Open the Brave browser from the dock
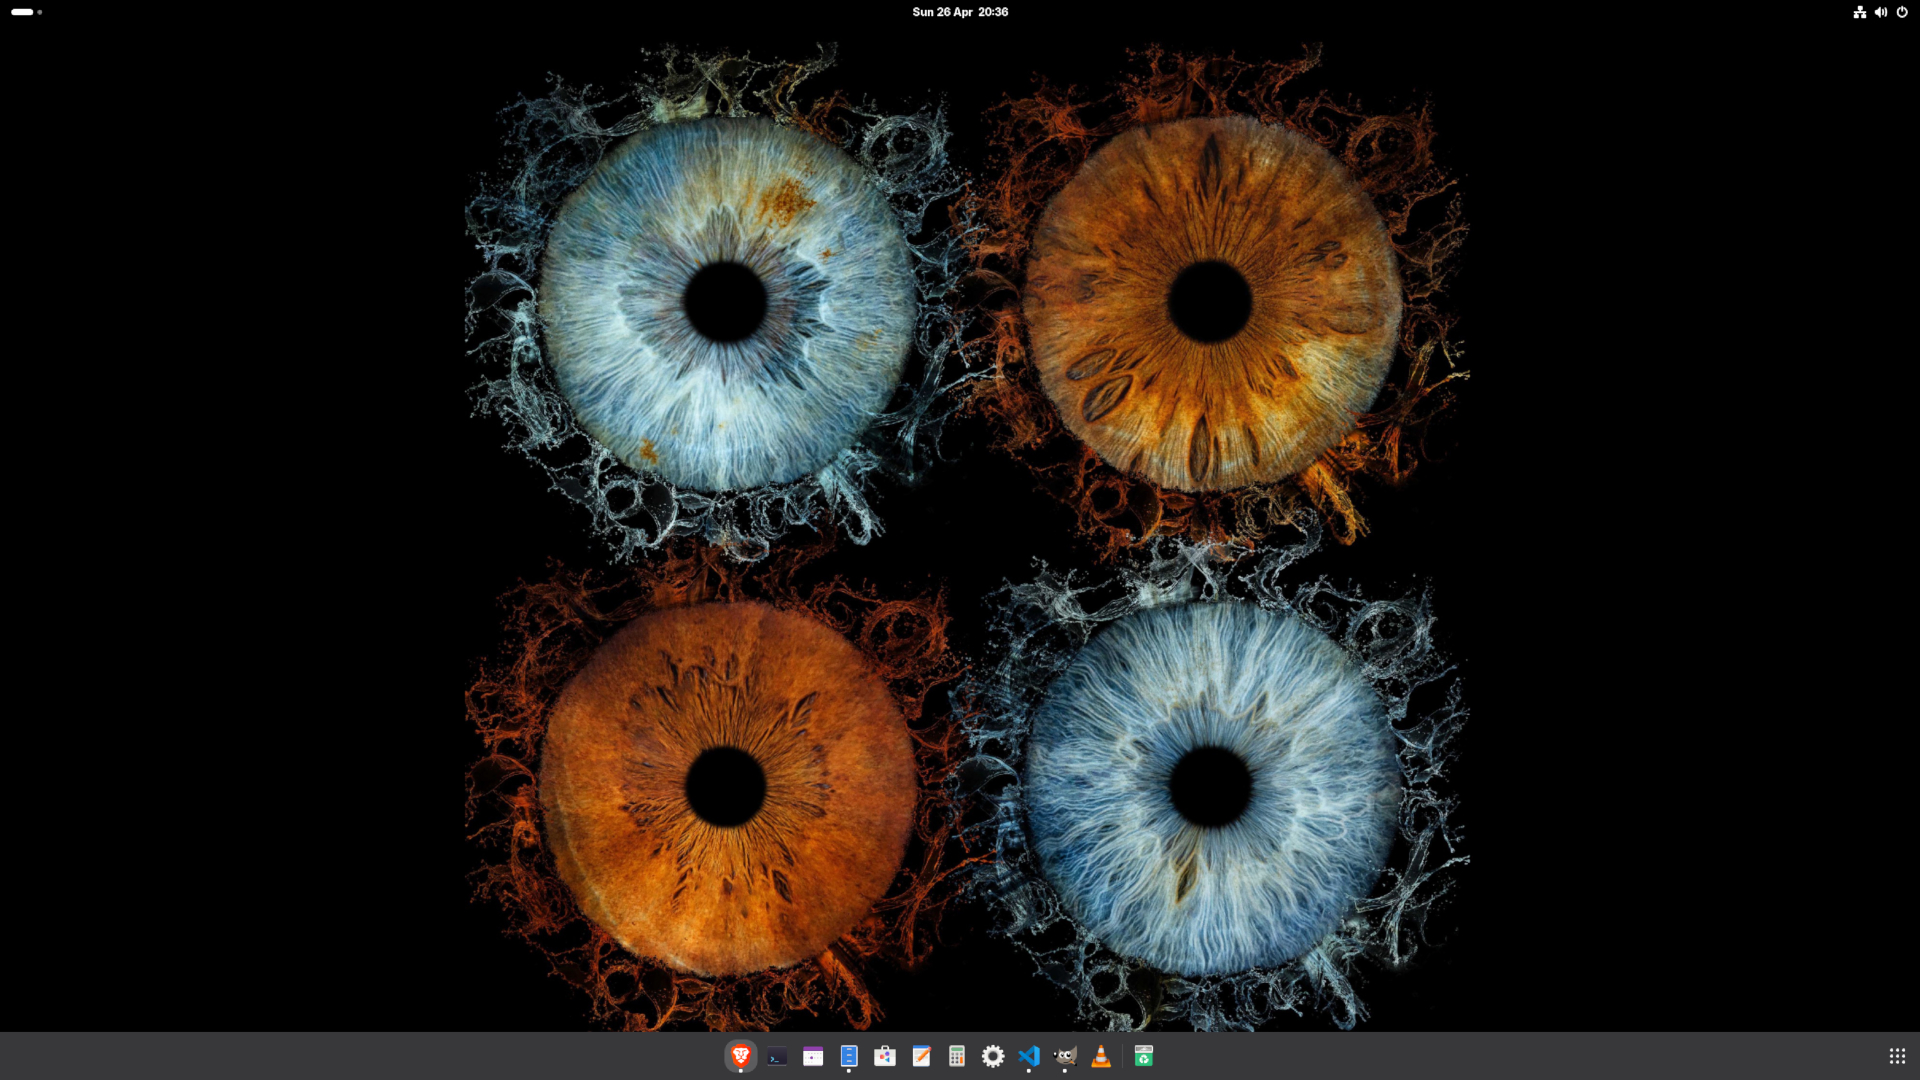This screenshot has height=1080, width=1920. coord(741,1056)
